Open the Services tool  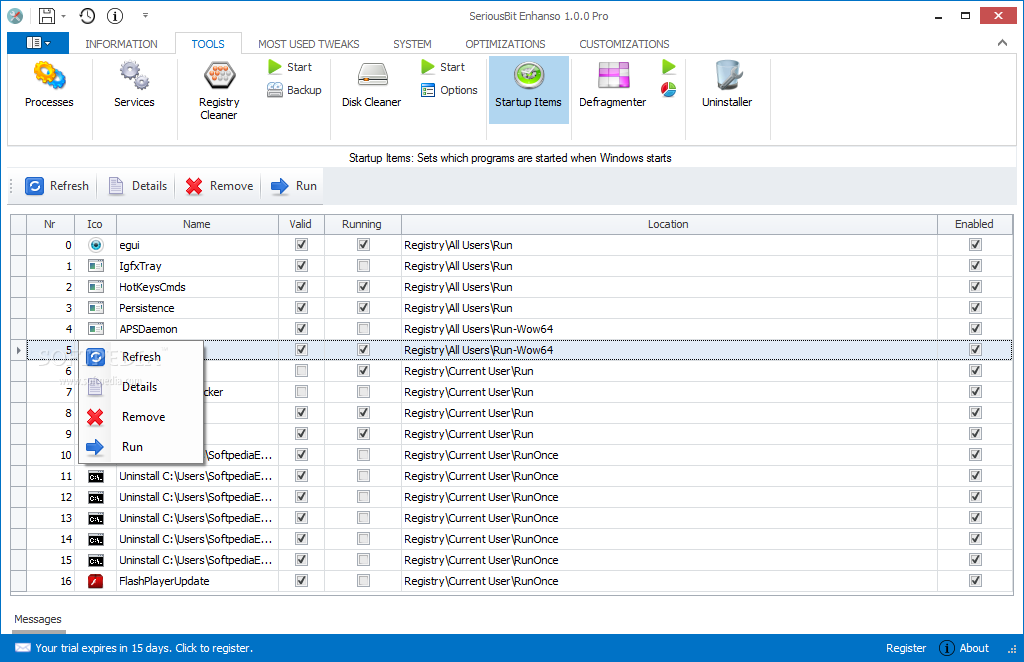pyautogui.click(x=134, y=84)
